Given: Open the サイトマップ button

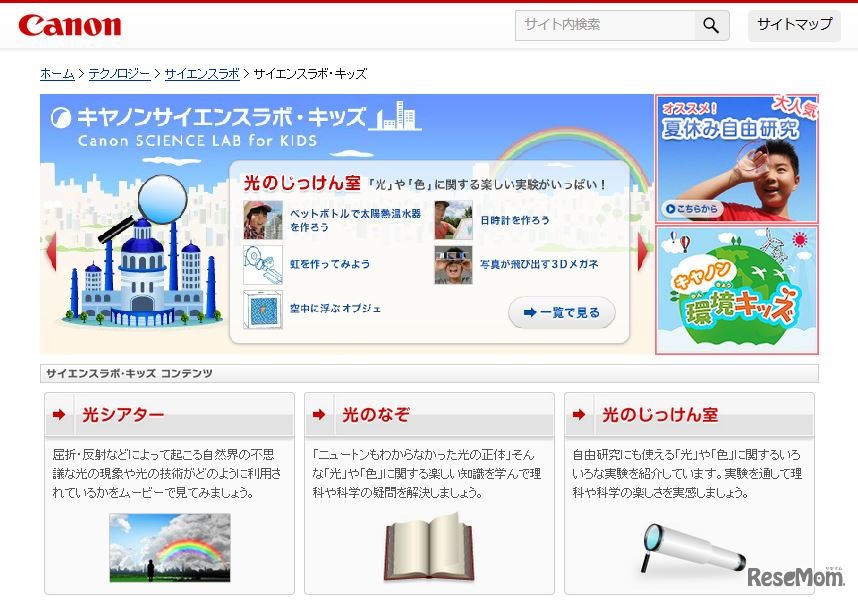Looking at the screenshot, I should 794,25.
